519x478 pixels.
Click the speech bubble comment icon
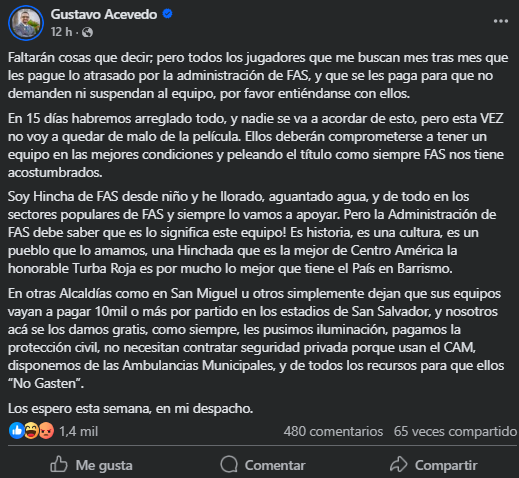click(x=229, y=464)
